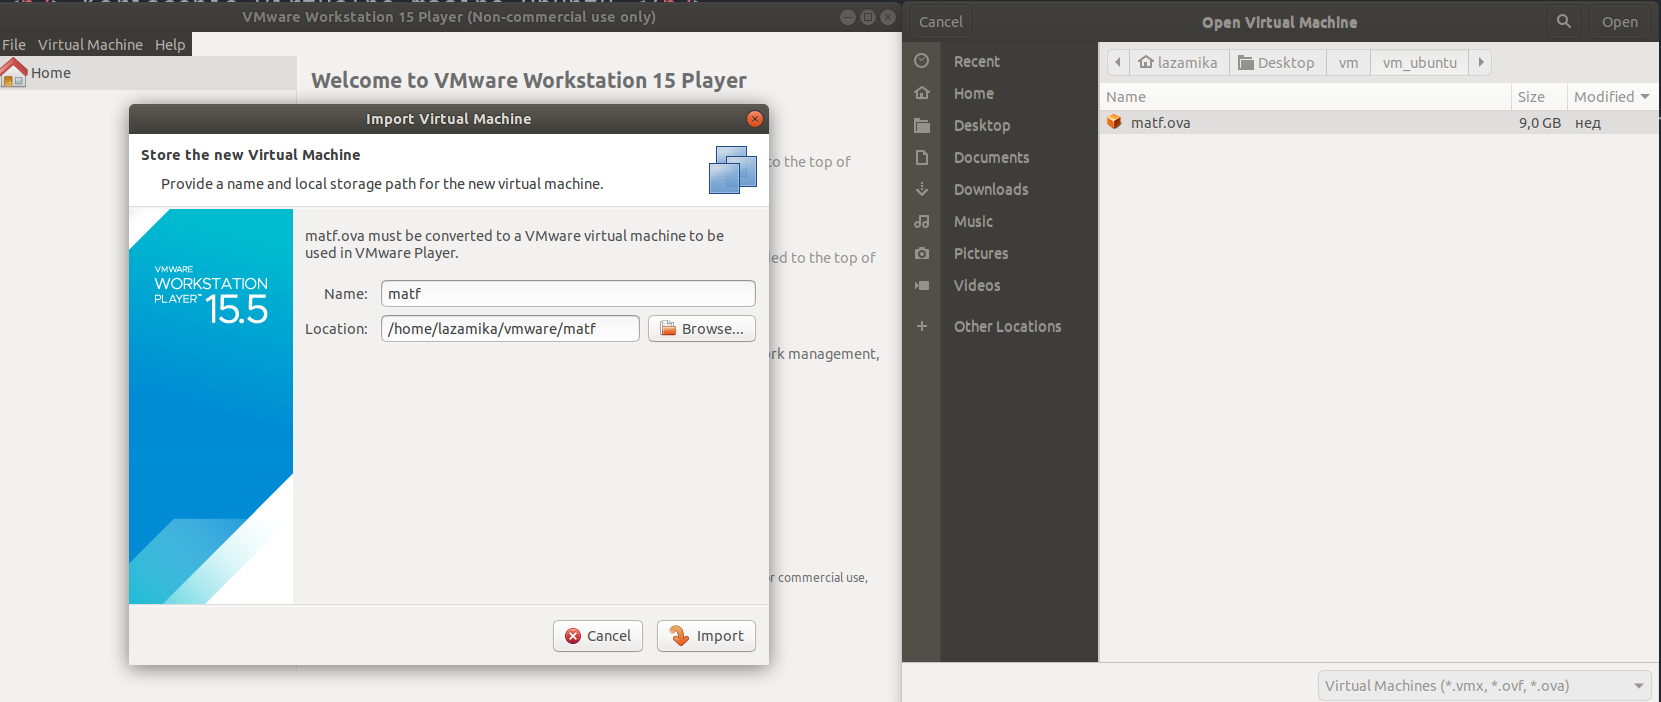Select the Home tab in VMware library
This screenshot has height=702, width=1661.
(x=148, y=73)
